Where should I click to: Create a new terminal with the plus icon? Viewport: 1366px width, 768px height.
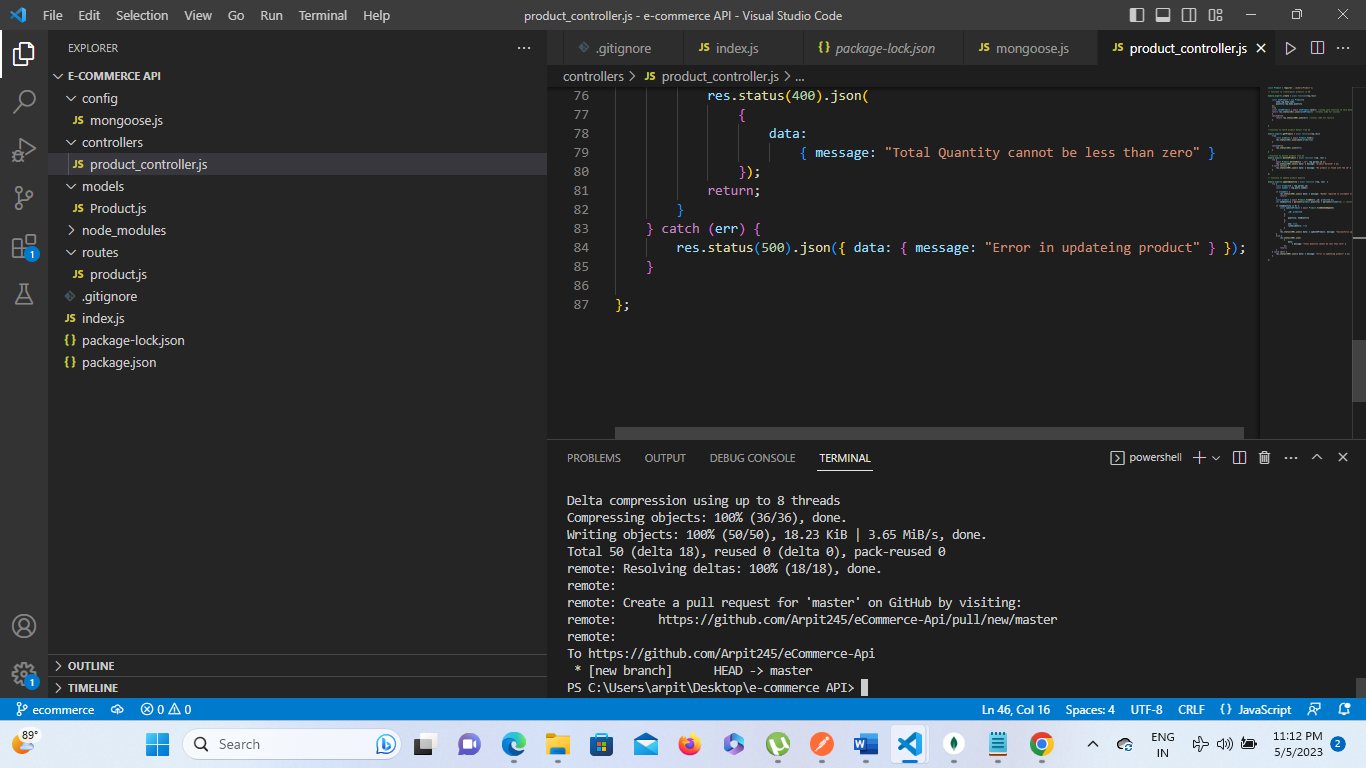pos(1197,457)
